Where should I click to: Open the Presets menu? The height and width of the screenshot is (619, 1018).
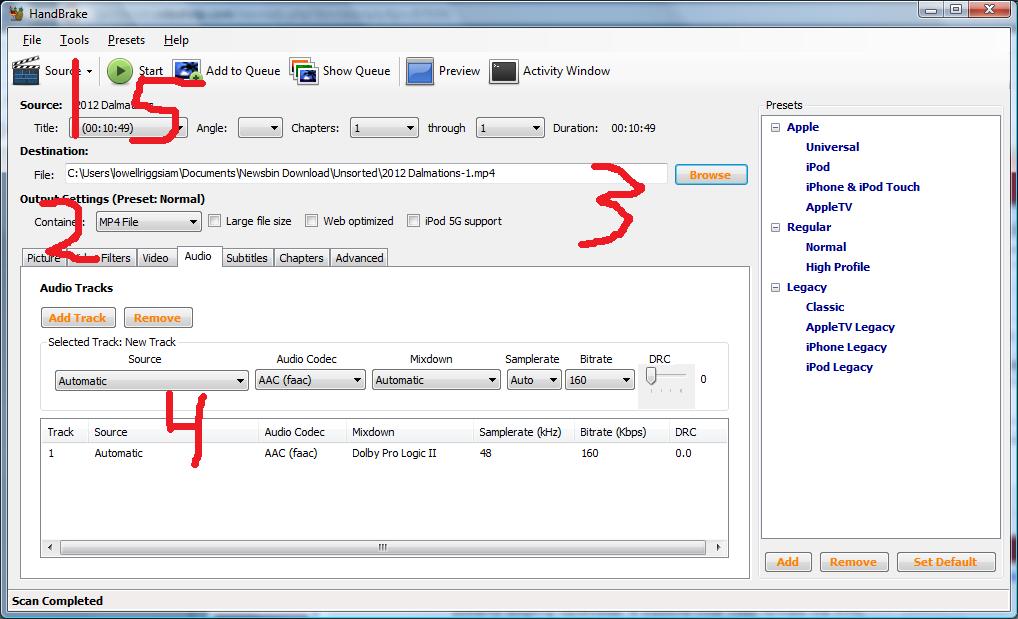126,40
